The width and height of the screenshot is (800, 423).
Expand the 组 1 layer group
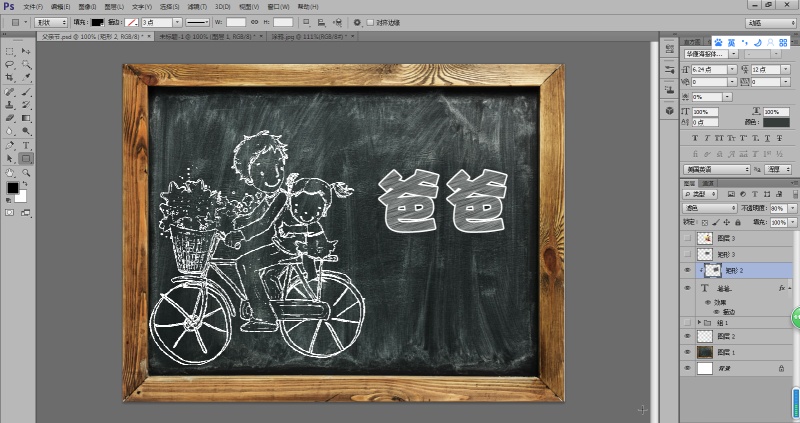(699, 322)
